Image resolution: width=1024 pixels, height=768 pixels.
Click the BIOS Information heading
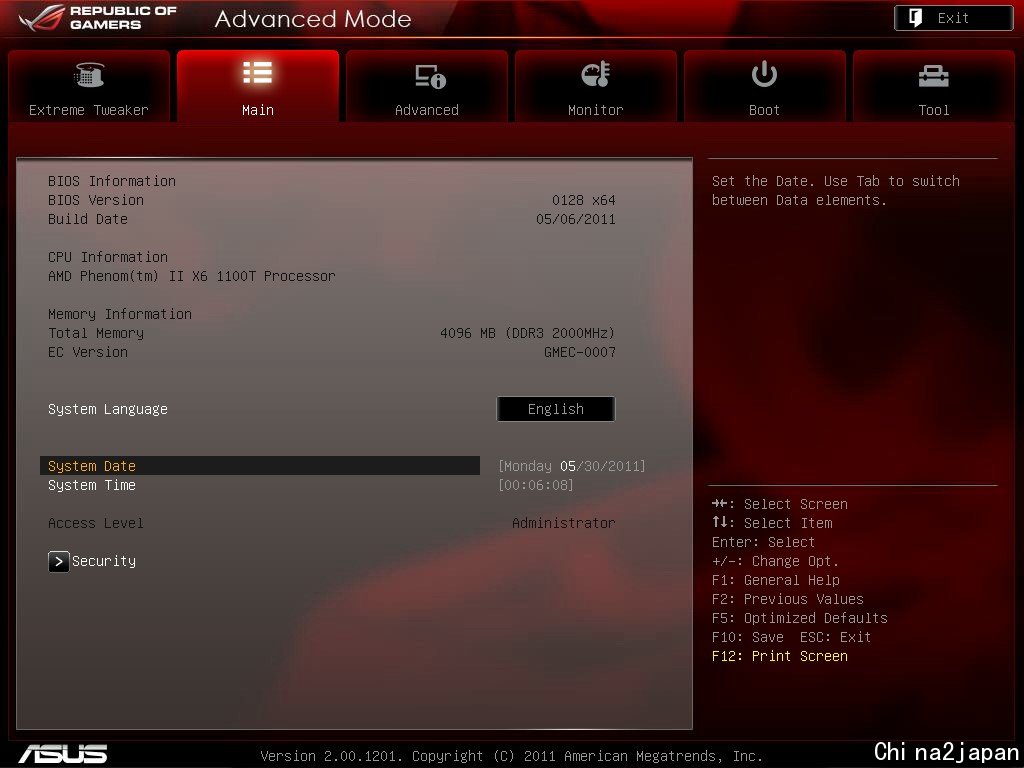coord(112,181)
